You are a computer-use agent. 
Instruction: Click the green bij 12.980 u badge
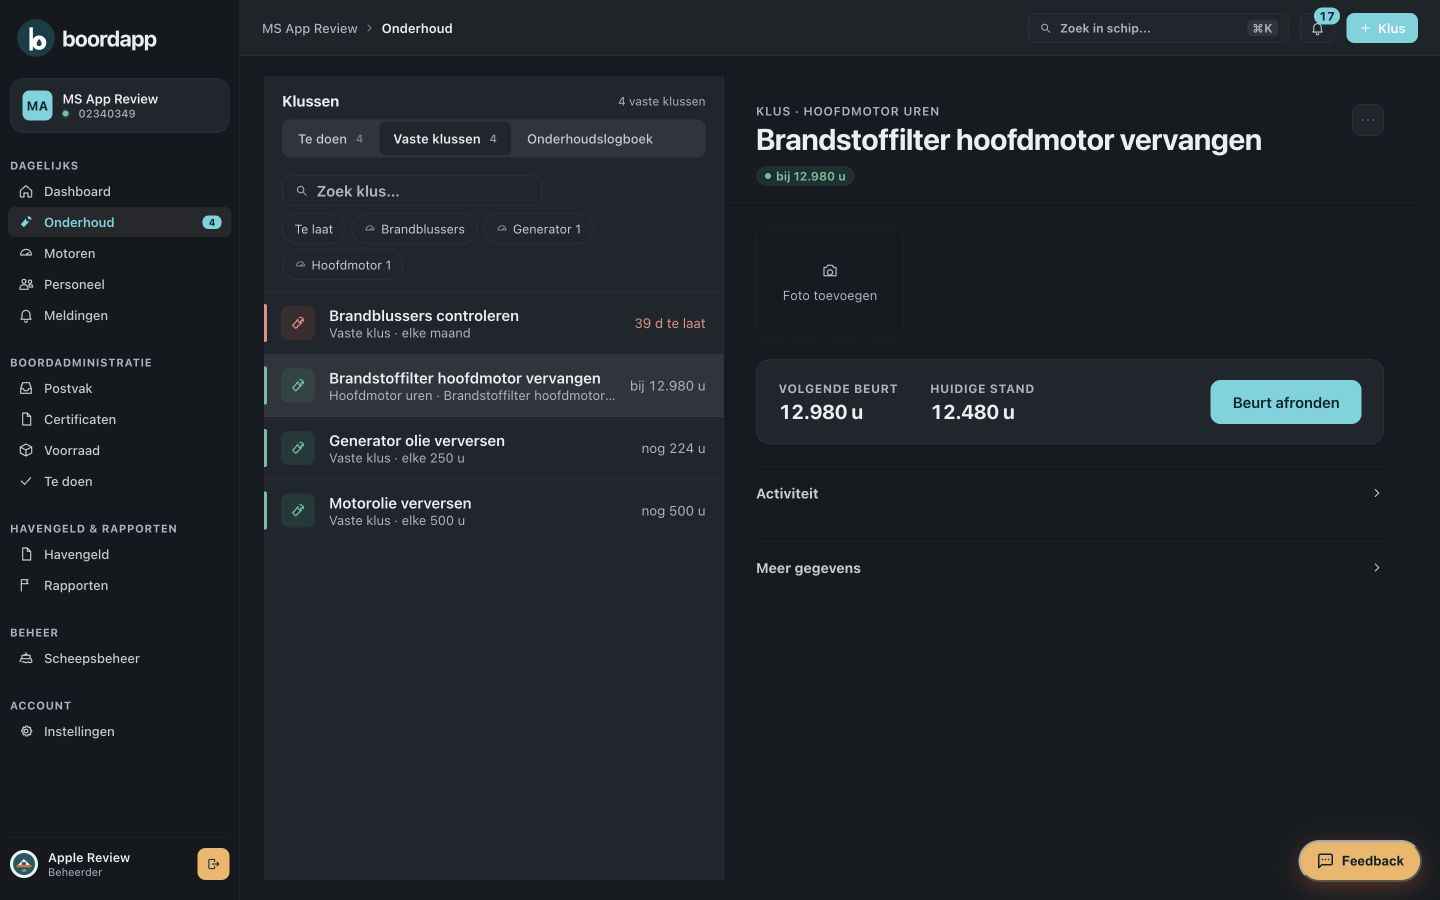tap(805, 176)
